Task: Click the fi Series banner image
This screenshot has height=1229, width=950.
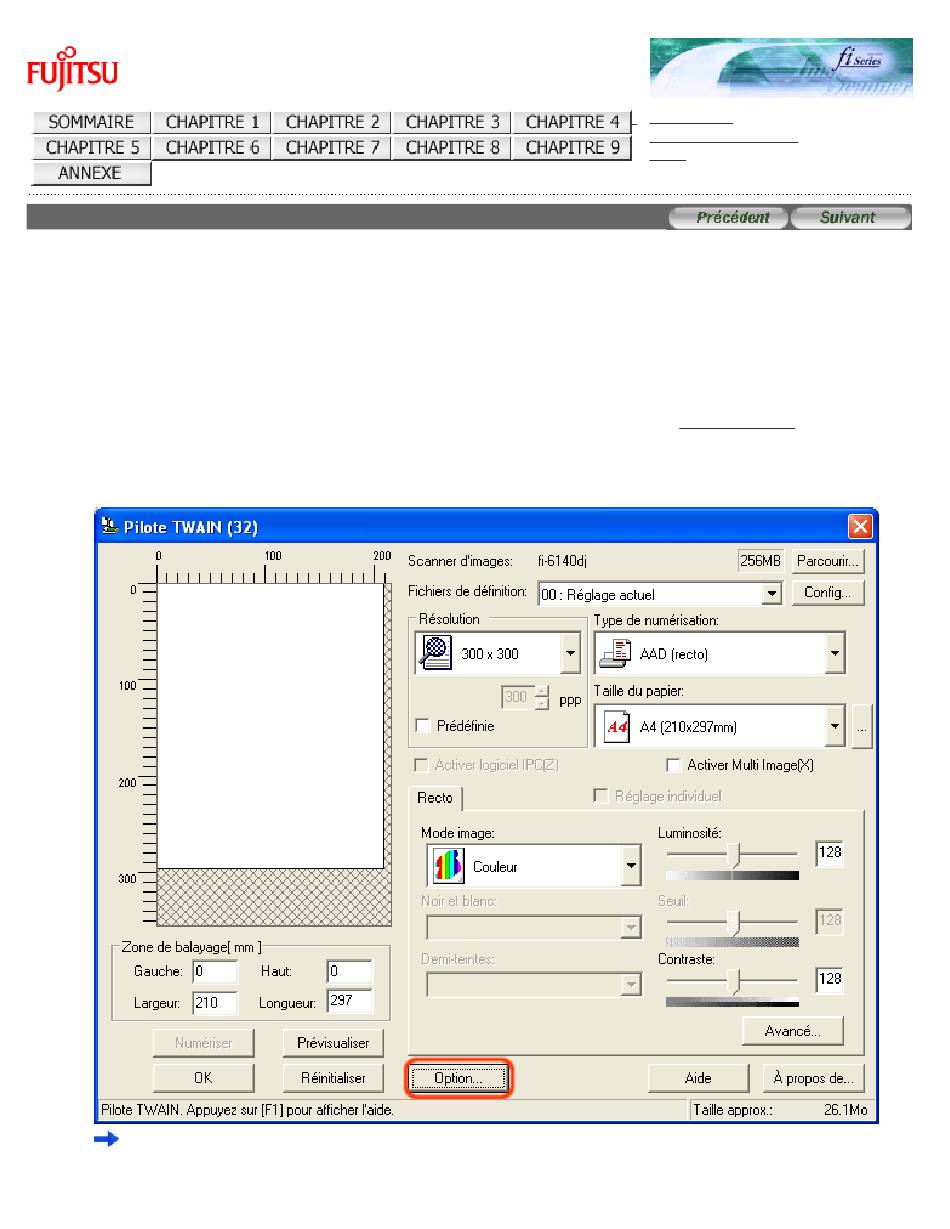Action: click(781, 67)
